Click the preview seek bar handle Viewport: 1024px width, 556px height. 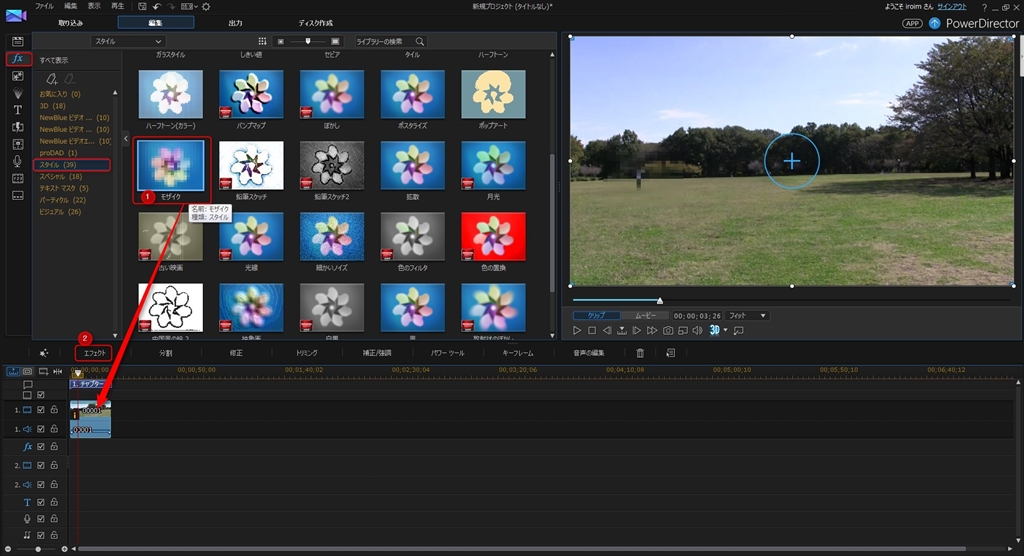pyautogui.click(x=659, y=300)
